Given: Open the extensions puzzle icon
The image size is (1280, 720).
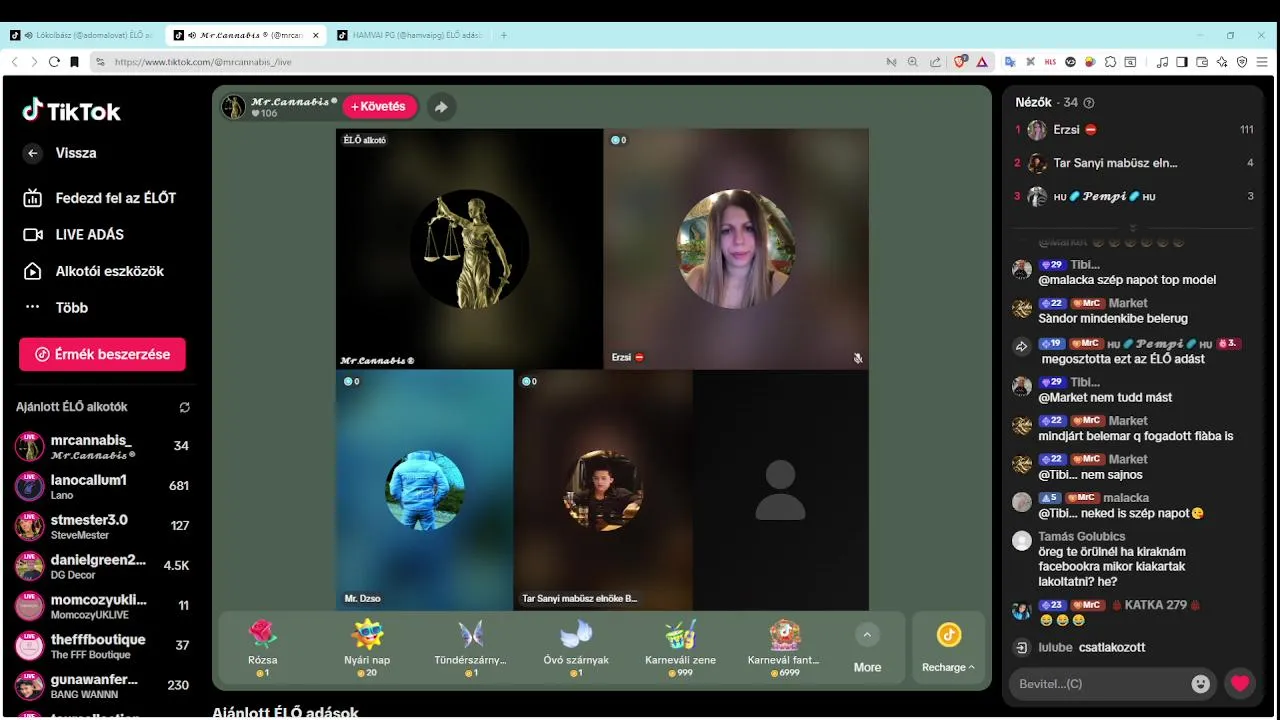Looking at the screenshot, I should tap(1110, 62).
